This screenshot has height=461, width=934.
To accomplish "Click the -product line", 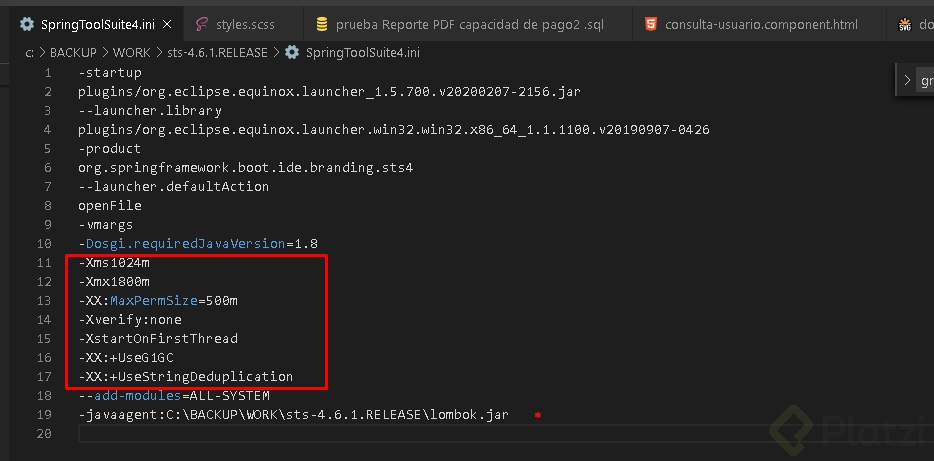I will pyautogui.click(x=110, y=148).
